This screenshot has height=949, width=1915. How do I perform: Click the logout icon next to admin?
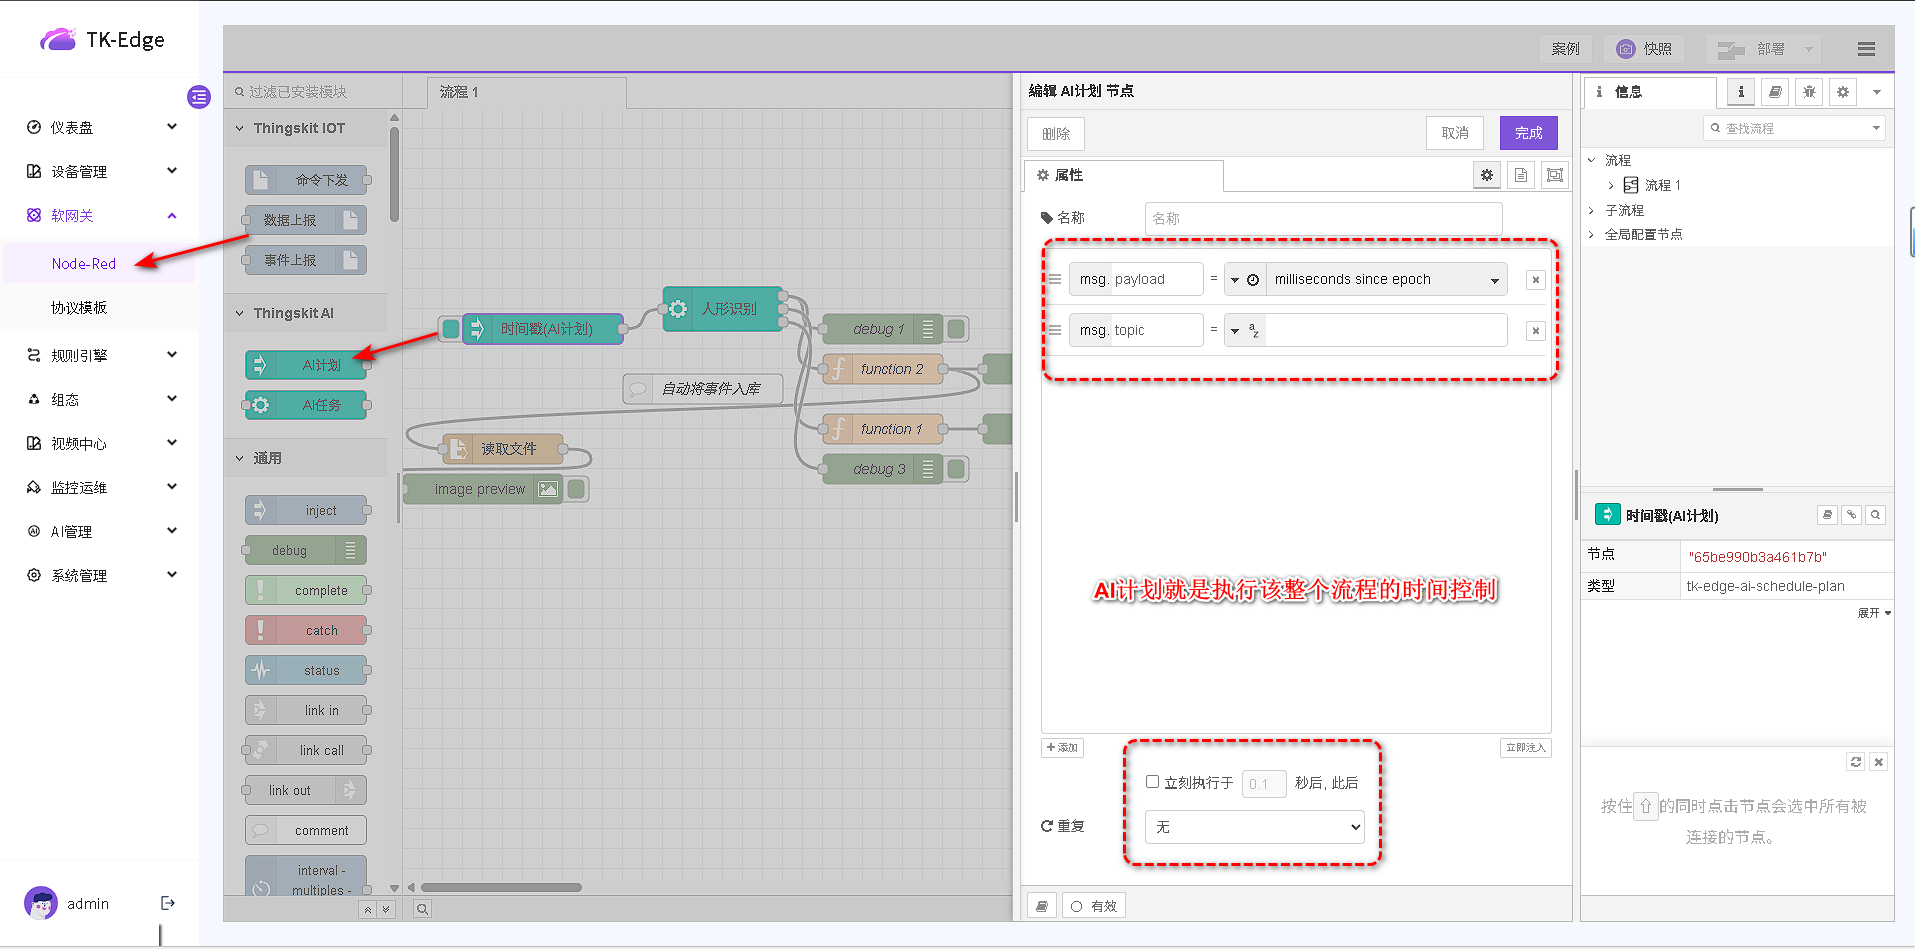[x=168, y=903]
